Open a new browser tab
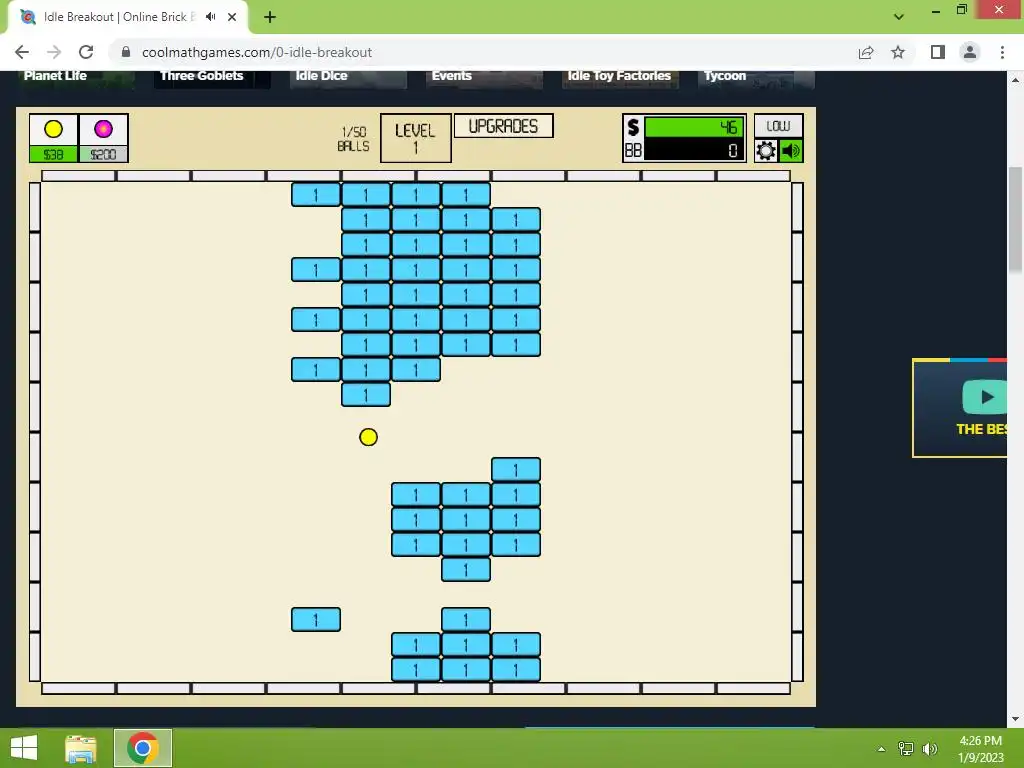The width and height of the screenshot is (1024, 768). click(270, 17)
